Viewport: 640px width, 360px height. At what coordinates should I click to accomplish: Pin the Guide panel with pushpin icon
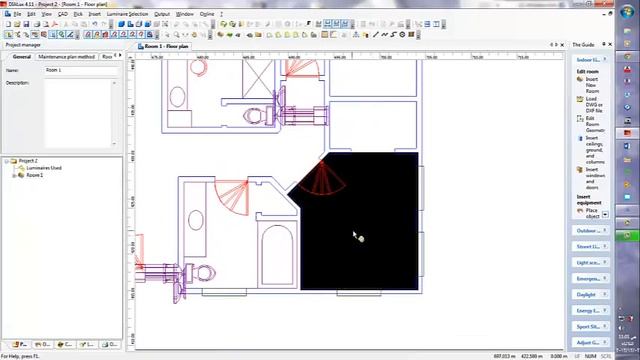[x=604, y=44]
